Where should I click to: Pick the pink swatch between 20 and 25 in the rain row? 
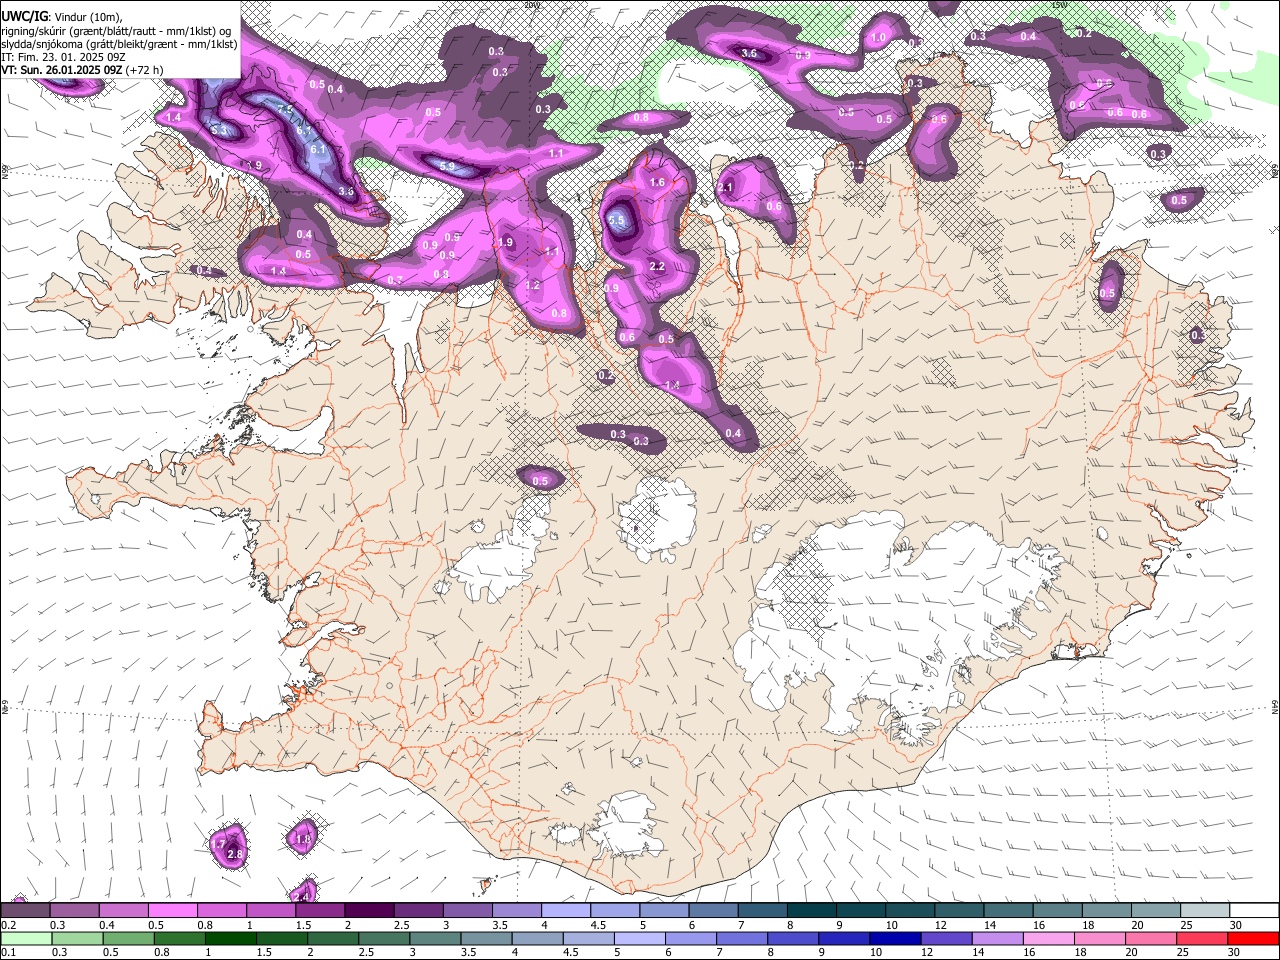(x=1150, y=938)
